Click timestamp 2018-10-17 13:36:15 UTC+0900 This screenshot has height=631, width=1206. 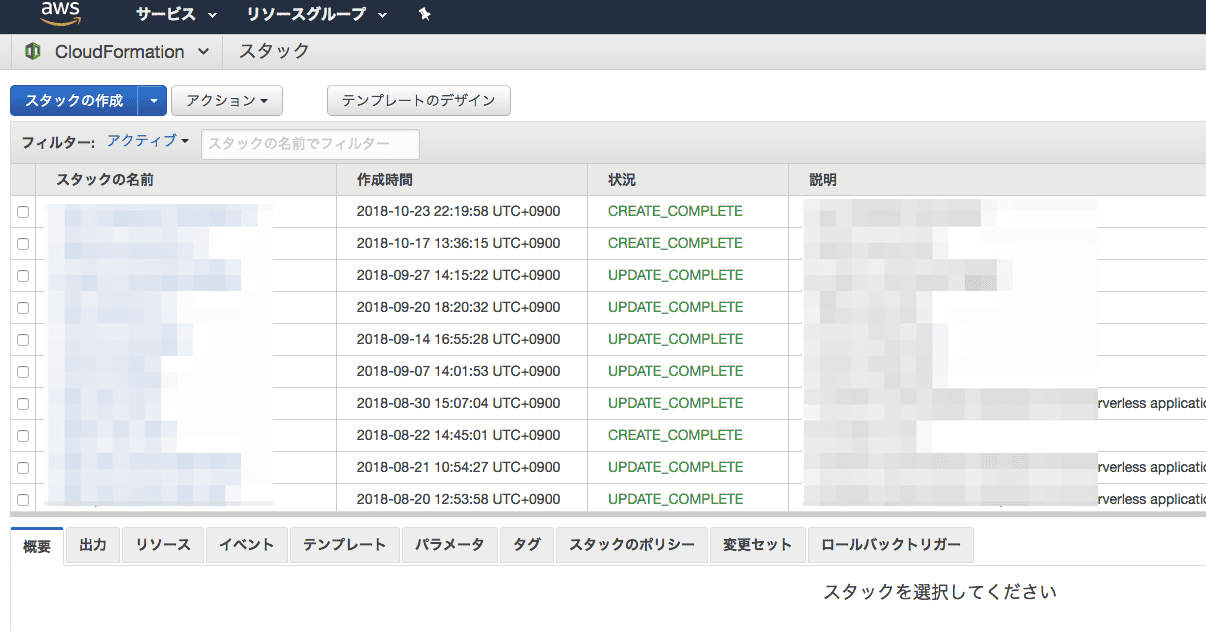click(x=458, y=243)
